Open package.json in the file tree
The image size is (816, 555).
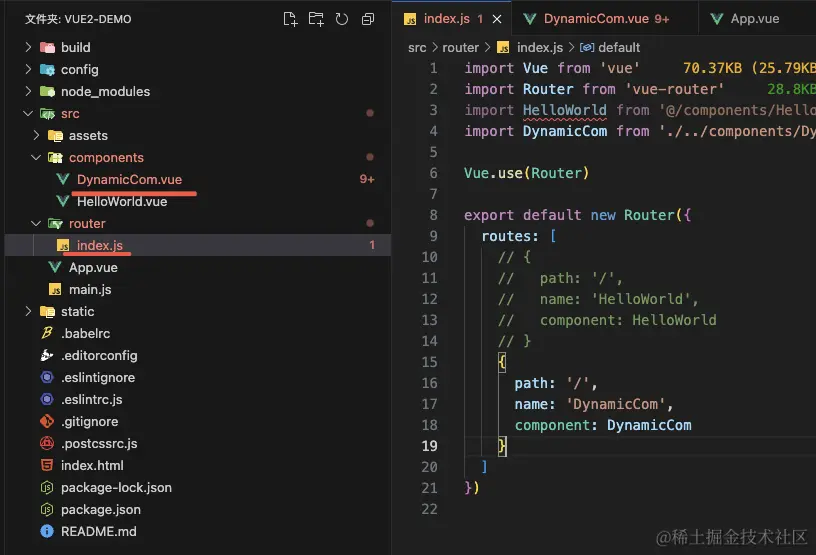pyautogui.click(x=100, y=510)
